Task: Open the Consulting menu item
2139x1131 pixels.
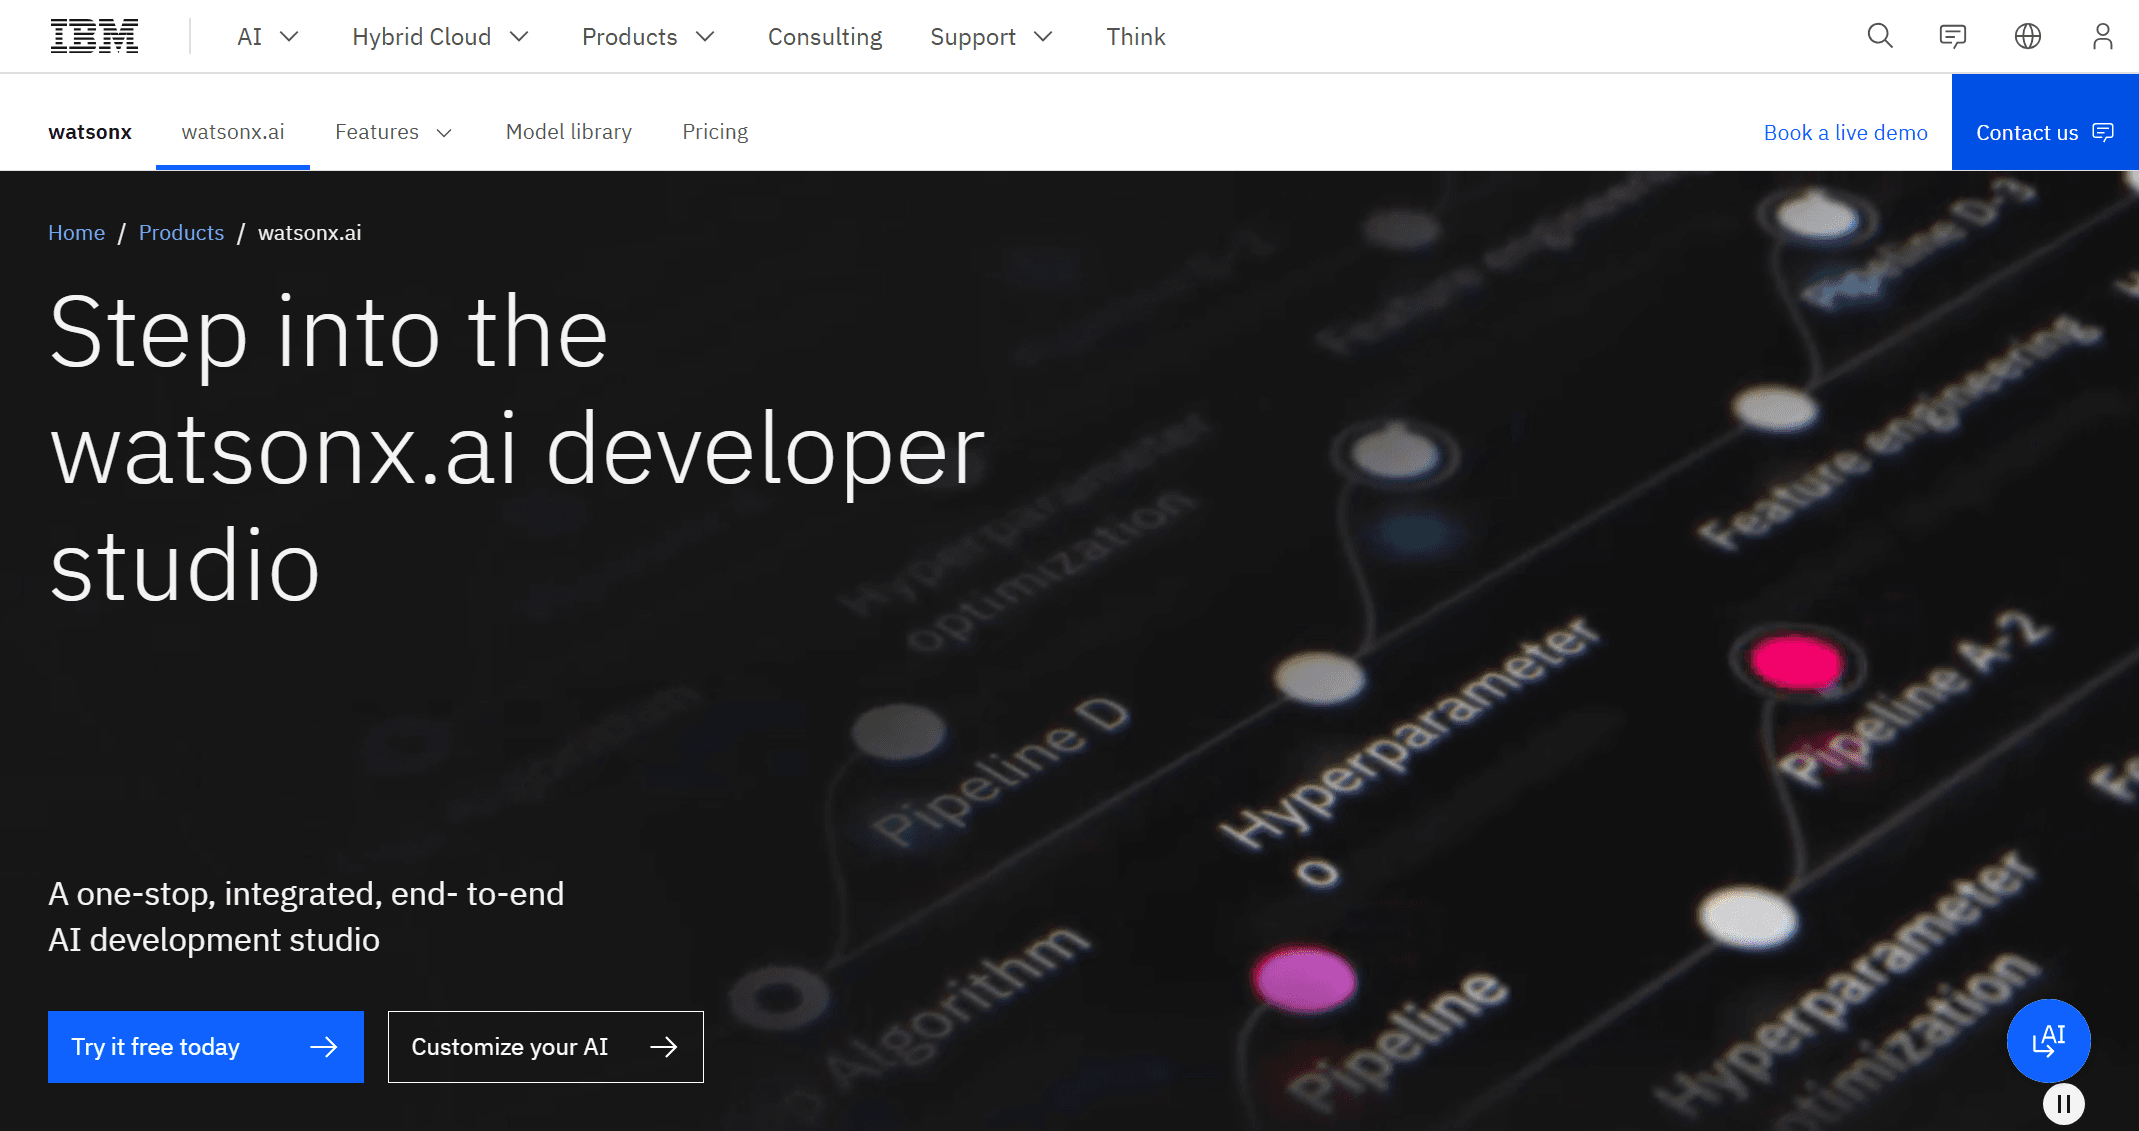Action: (825, 37)
